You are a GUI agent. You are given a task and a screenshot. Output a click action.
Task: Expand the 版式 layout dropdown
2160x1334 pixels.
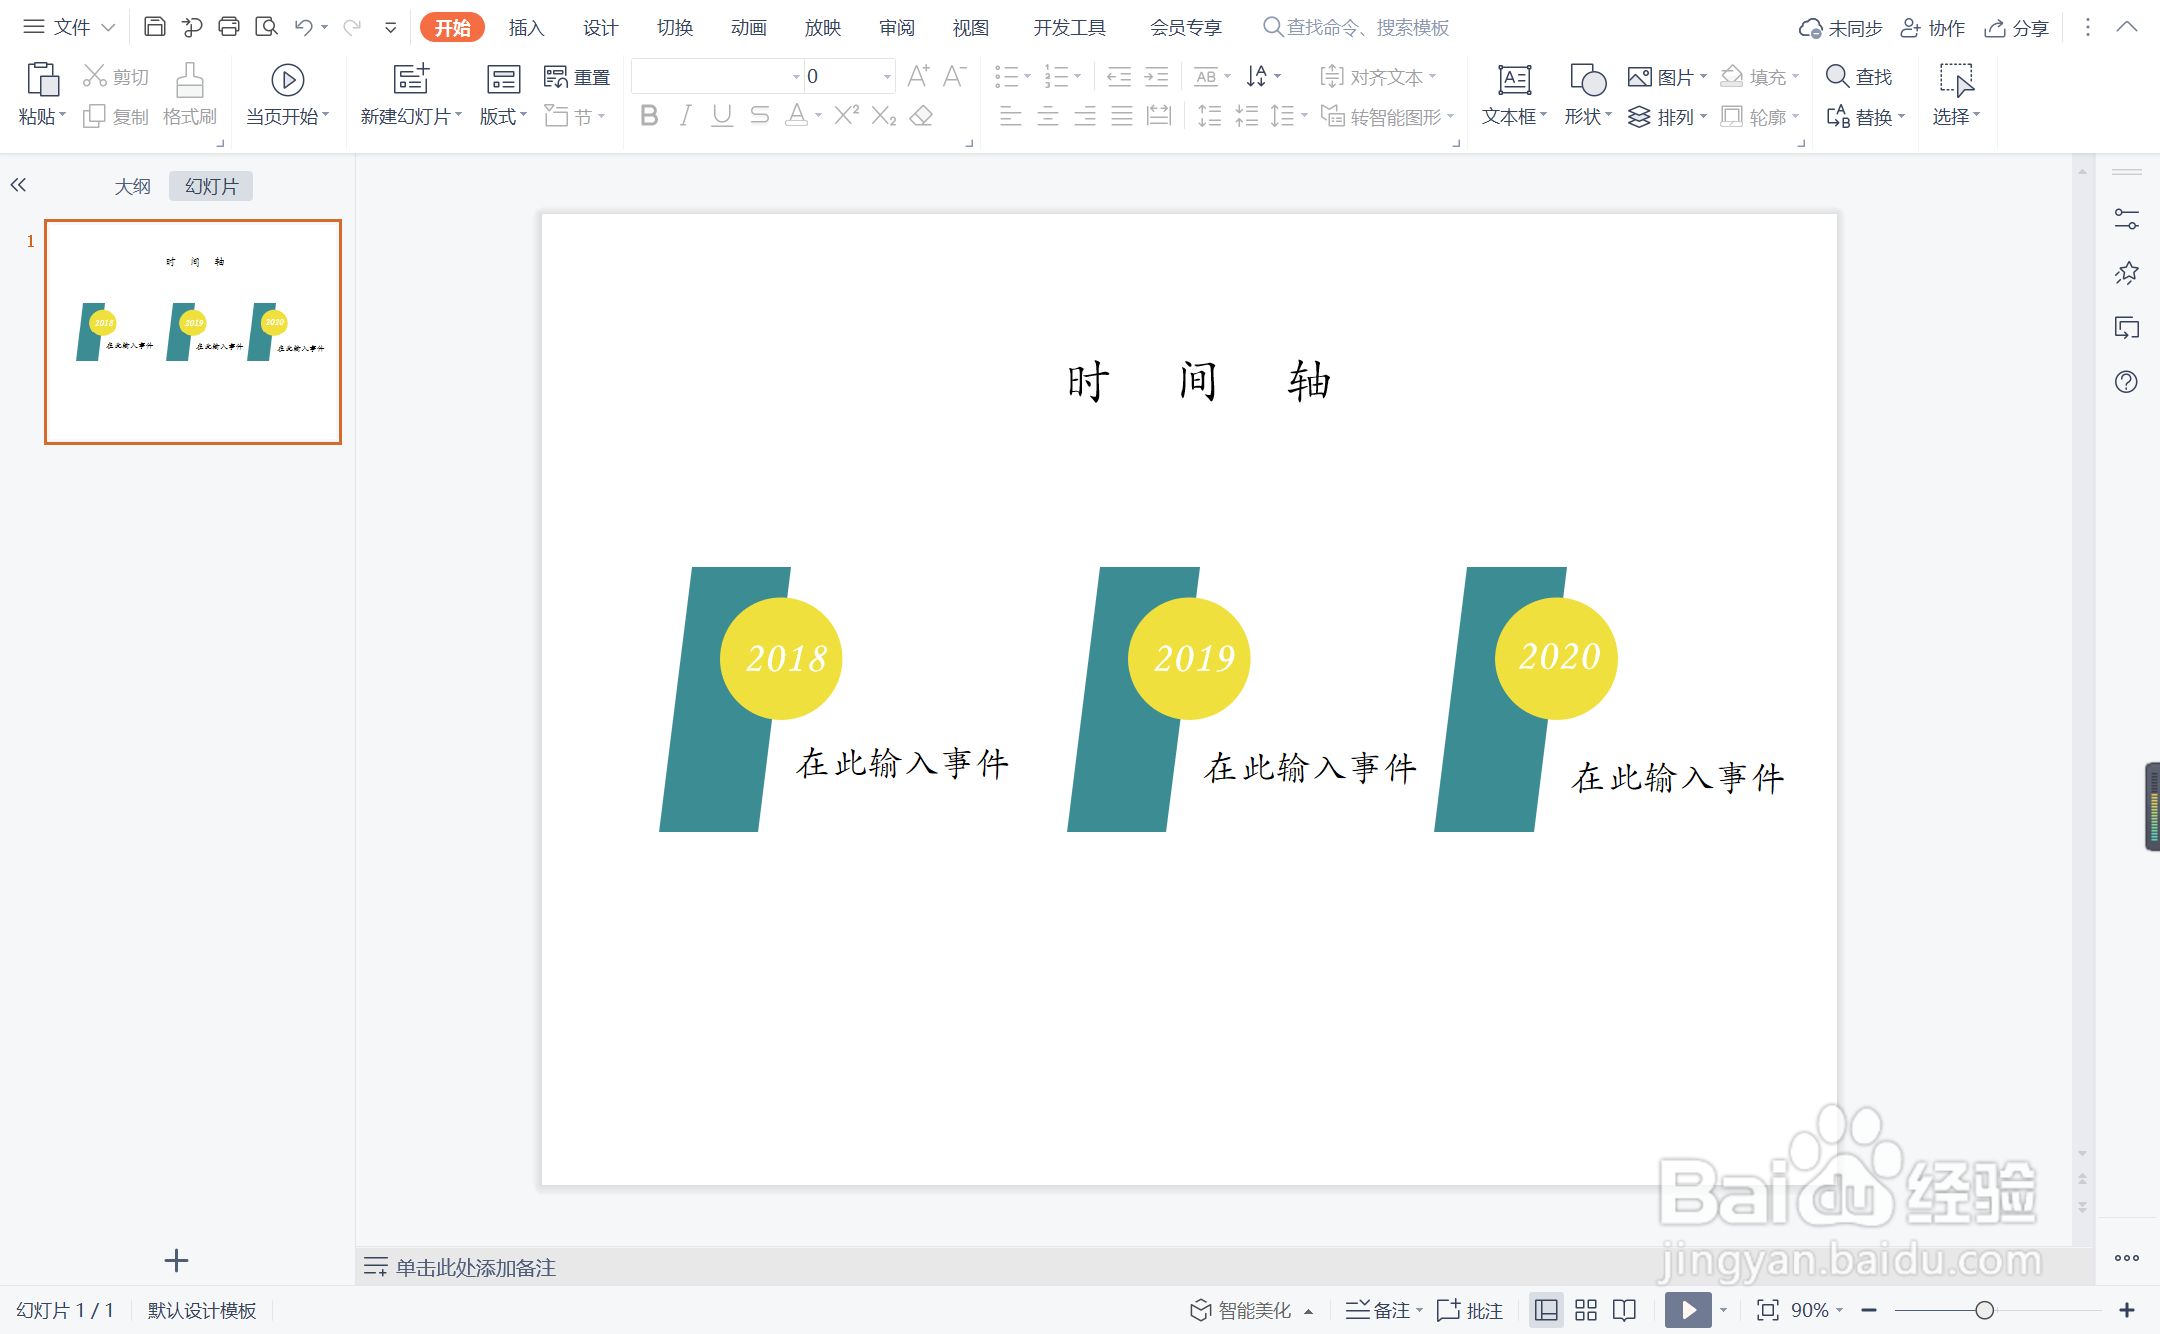pyautogui.click(x=503, y=117)
